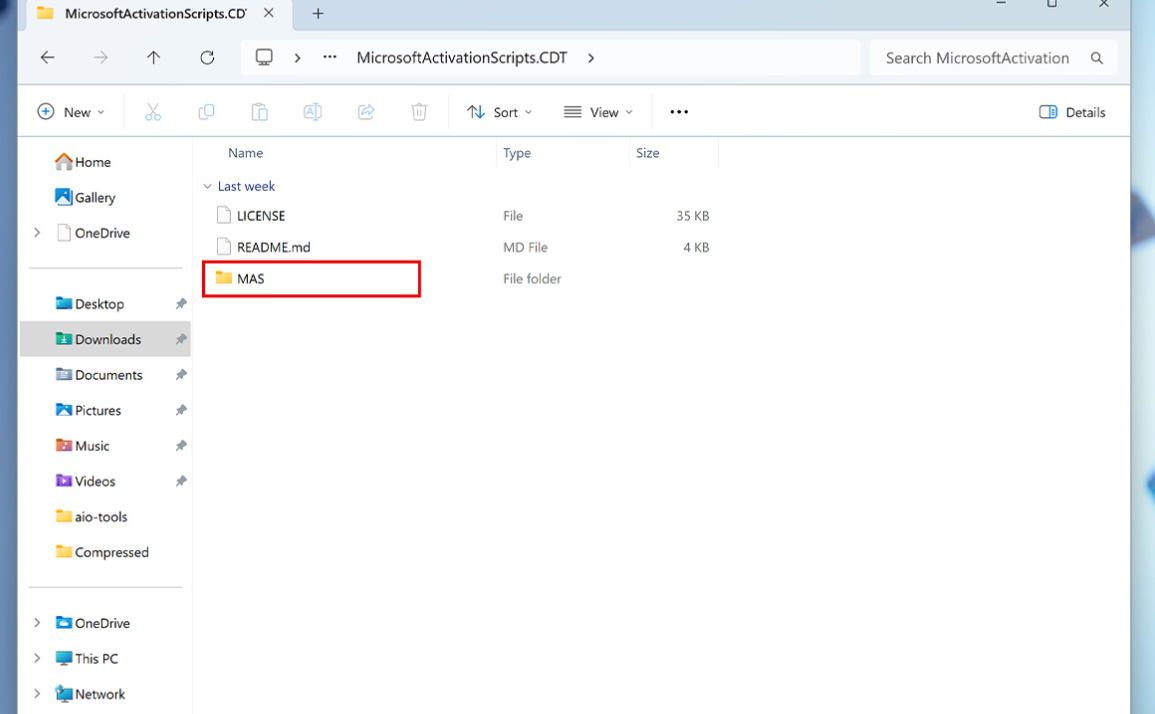This screenshot has width=1155, height=714.
Task: Open the Details pane
Action: (x=1072, y=111)
